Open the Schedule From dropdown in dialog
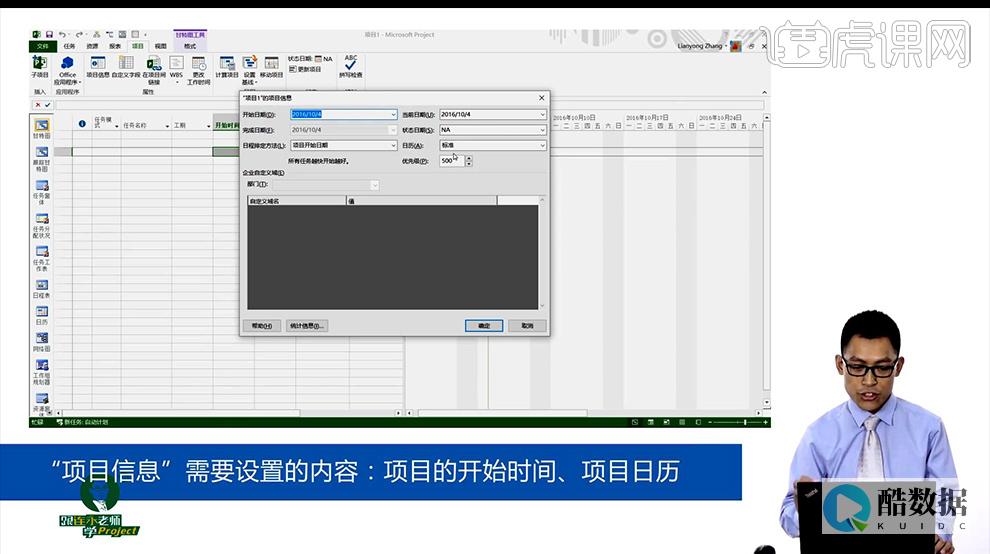The height and width of the screenshot is (554, 990). (x=393, y=145)
